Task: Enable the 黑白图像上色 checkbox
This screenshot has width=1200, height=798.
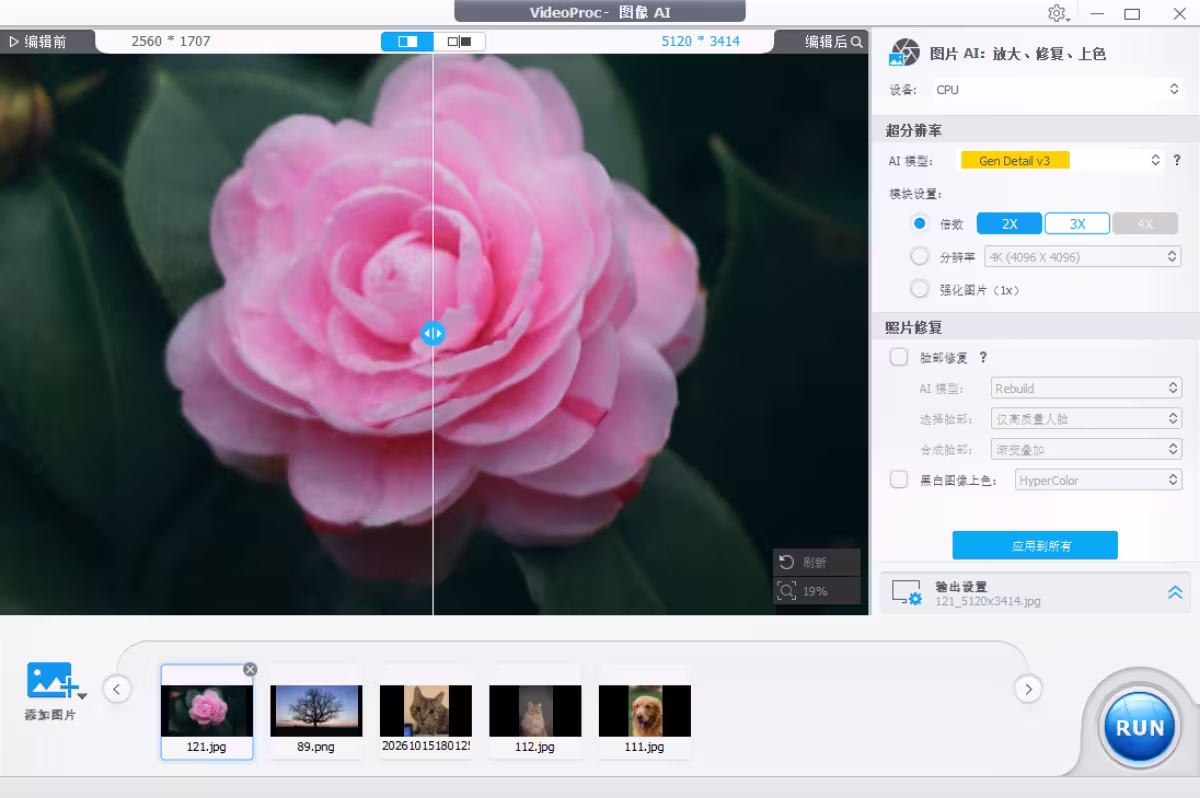Action: (x=899, y=480)
